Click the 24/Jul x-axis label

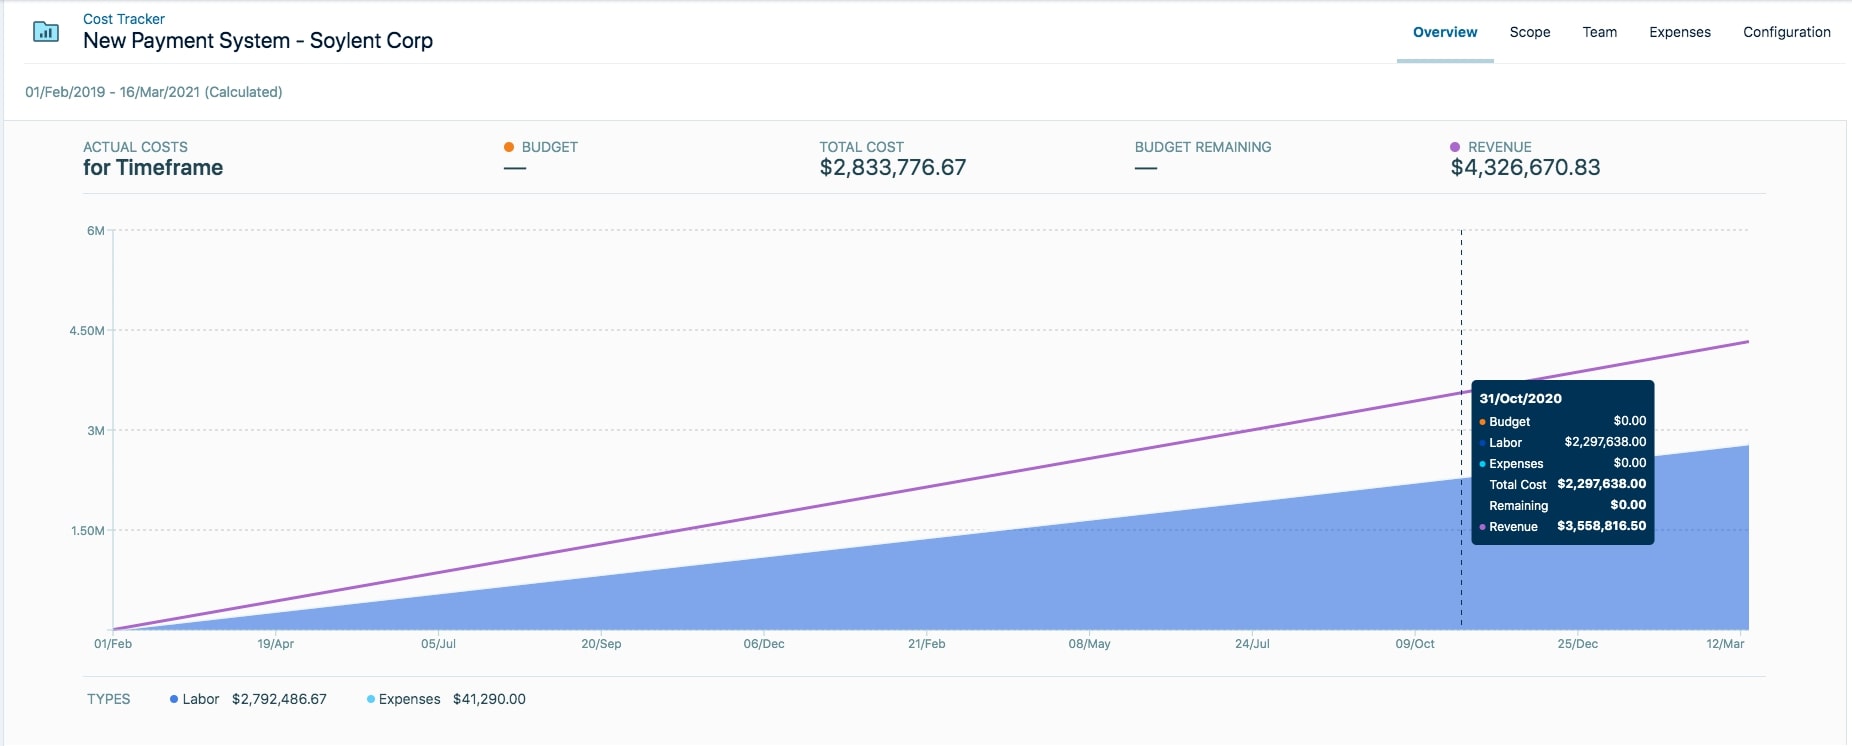1252,644
